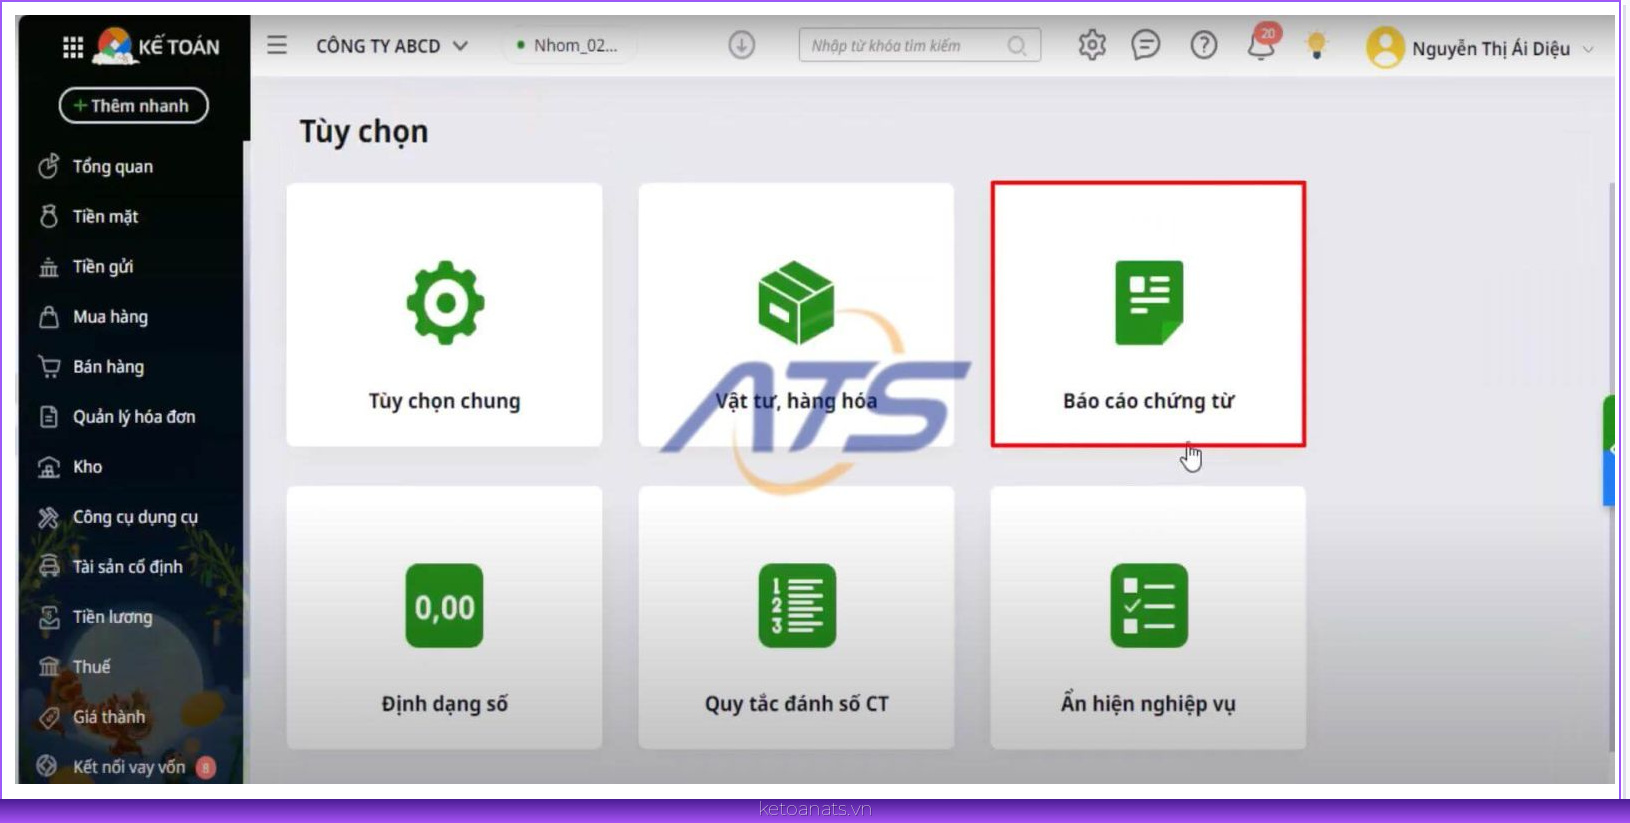Toggle the hamburger sidebar menu
The width and height of the screenshot is (1630, 823).
[277, 45]
